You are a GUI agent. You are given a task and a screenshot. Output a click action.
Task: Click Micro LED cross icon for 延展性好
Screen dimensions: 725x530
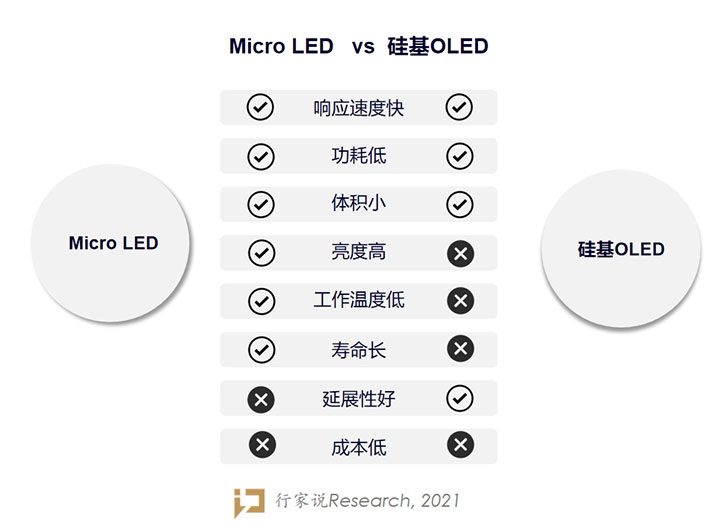261,400
